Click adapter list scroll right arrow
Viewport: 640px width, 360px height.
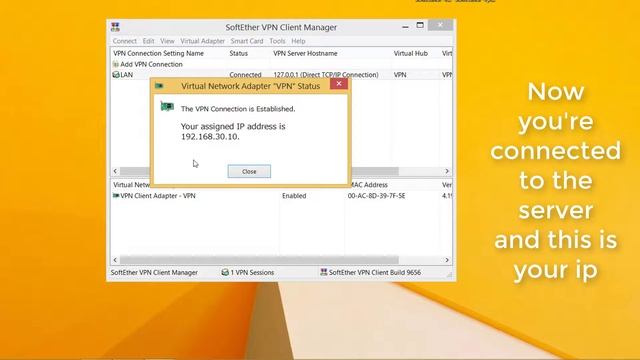click(447, 260)
